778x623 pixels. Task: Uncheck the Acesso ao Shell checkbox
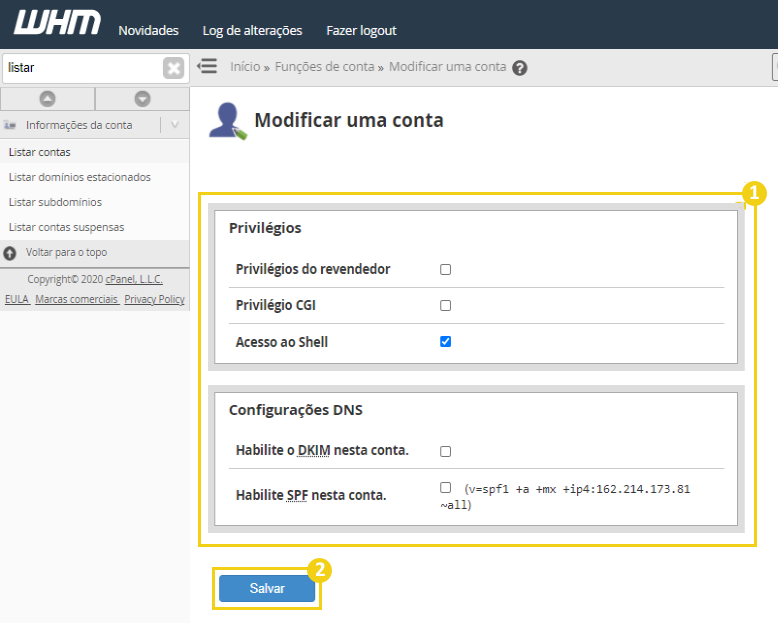click(446, 342)
